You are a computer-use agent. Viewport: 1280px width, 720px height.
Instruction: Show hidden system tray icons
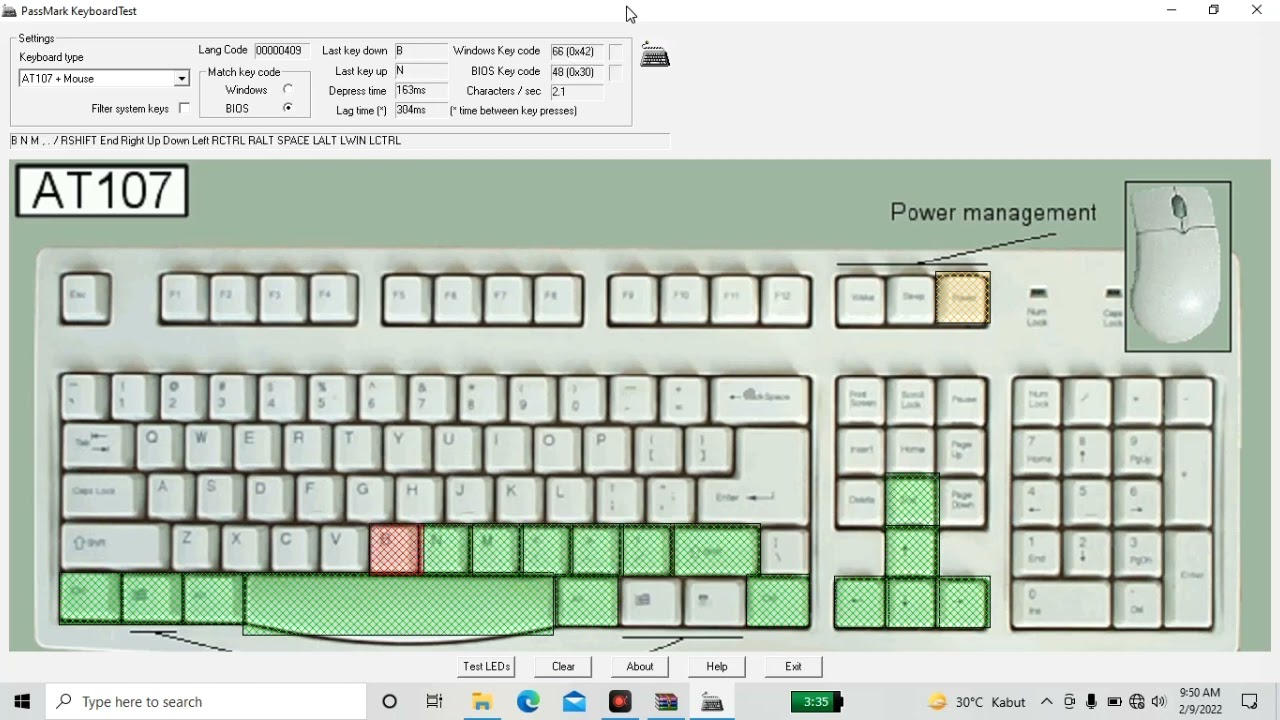pos(1047,702)
